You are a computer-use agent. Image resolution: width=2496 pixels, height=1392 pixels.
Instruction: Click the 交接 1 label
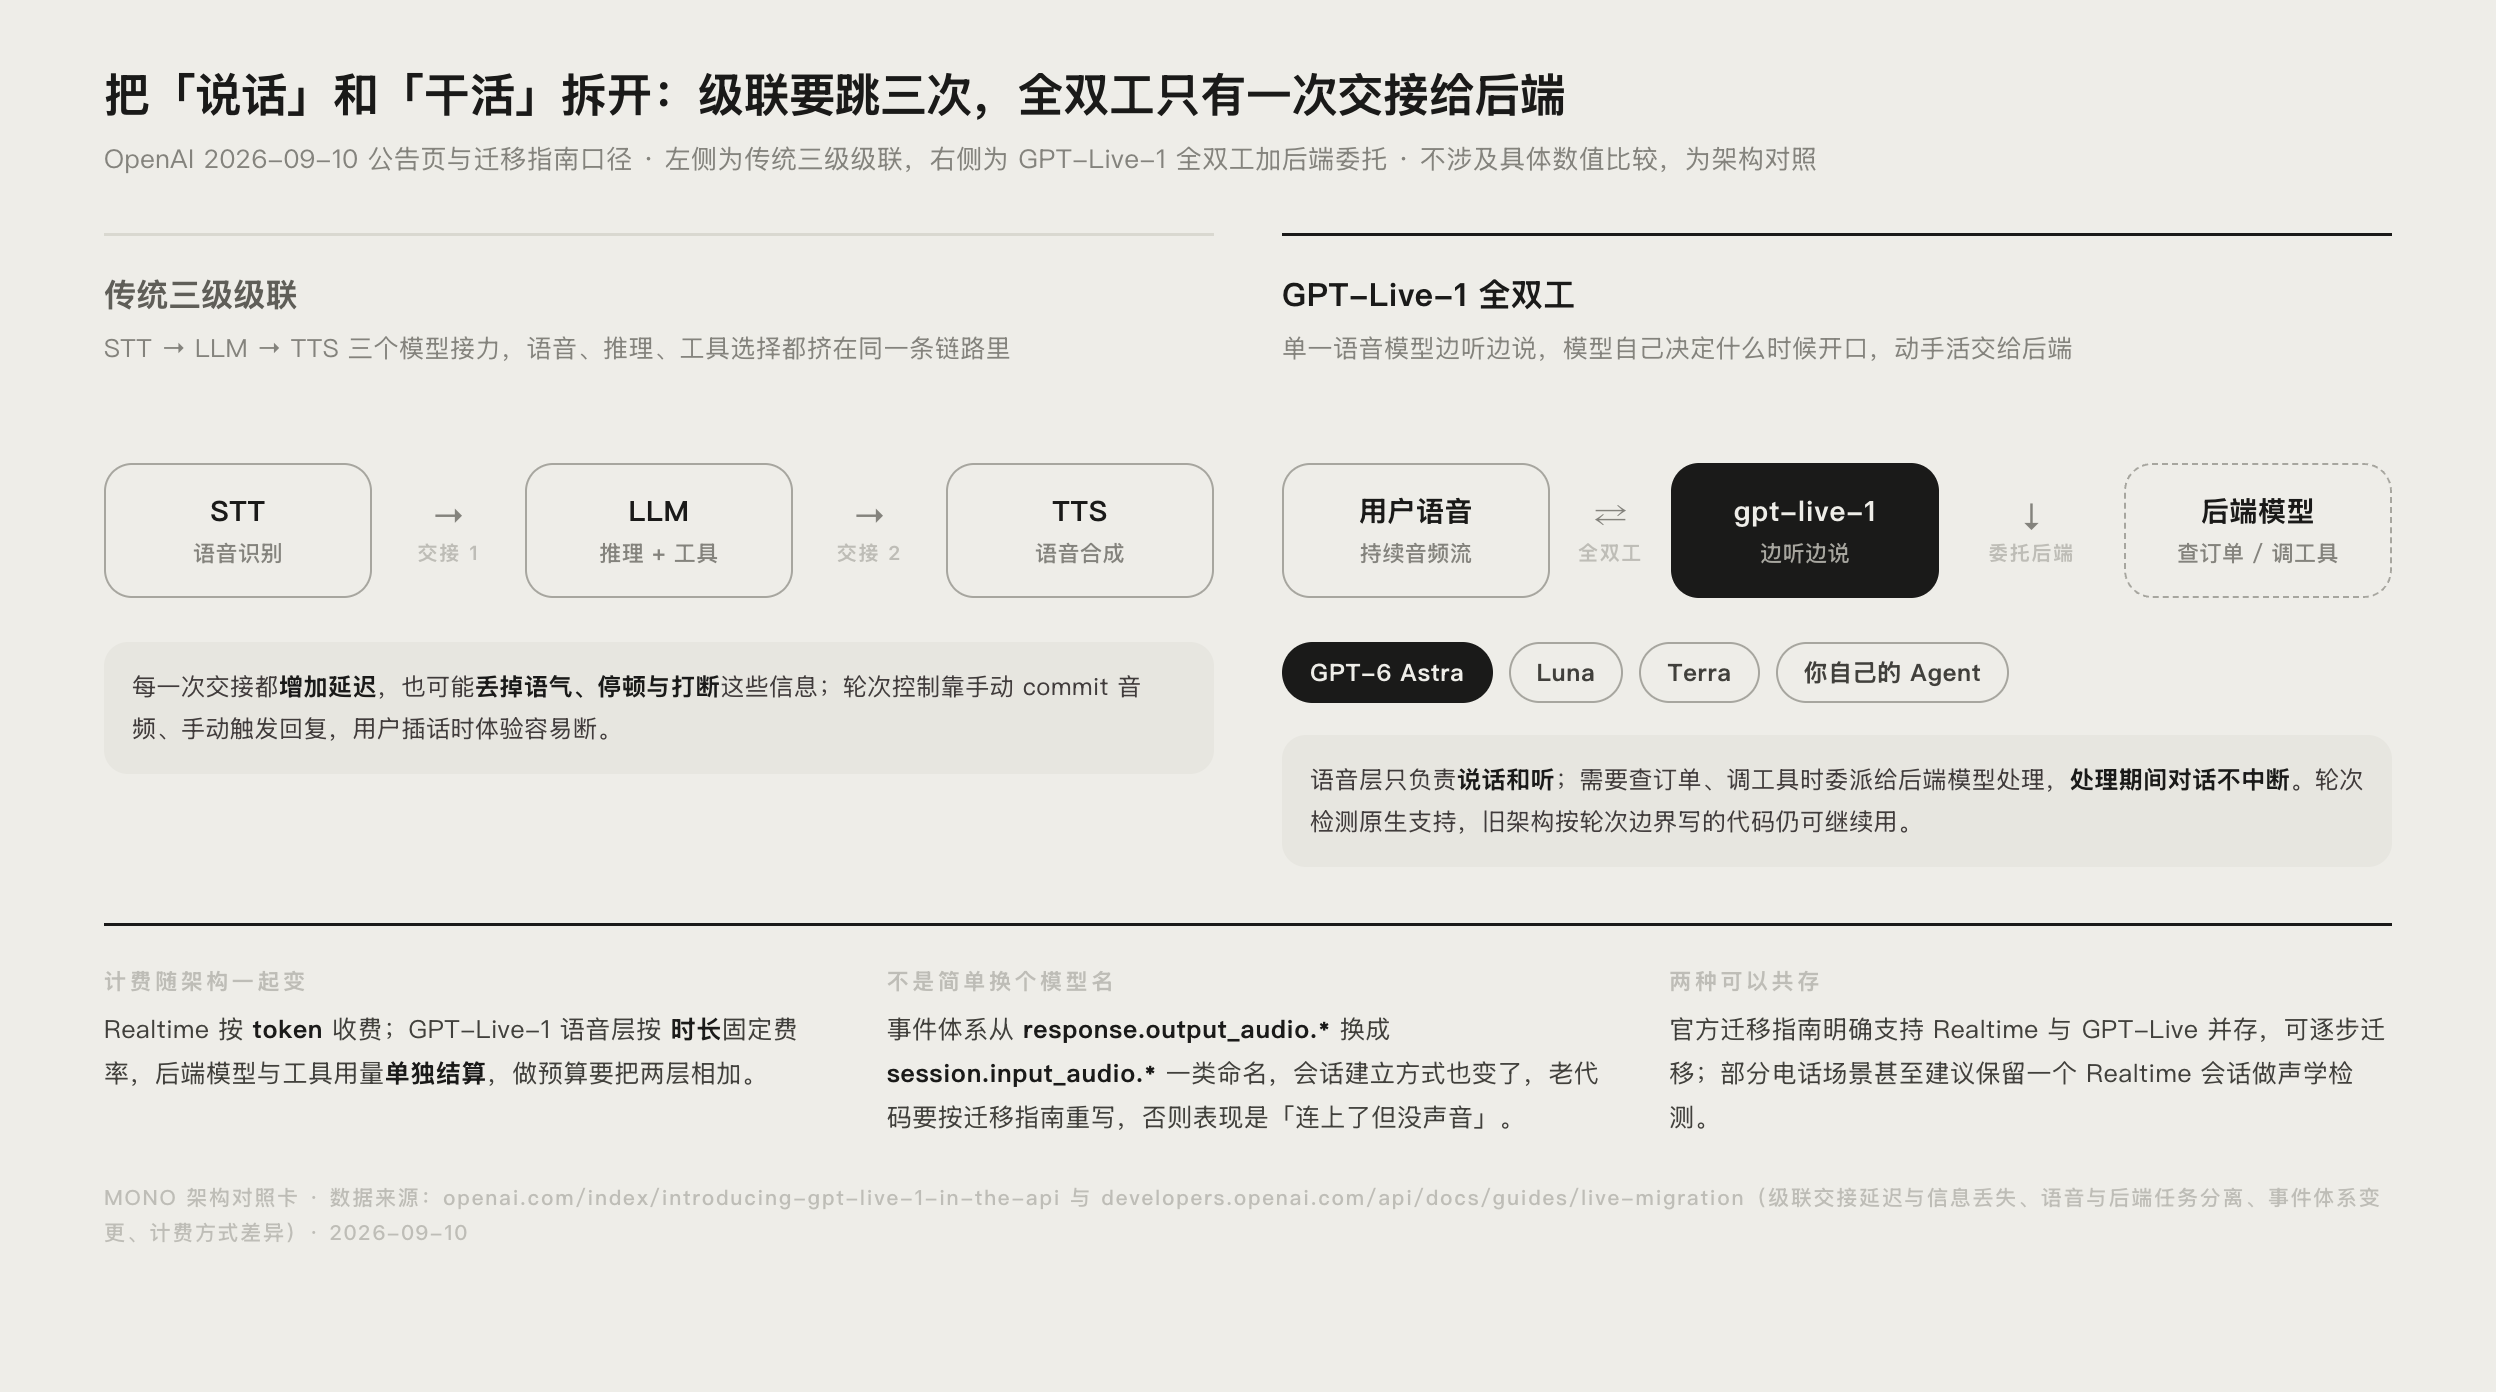pyautogui.click(x=448, y=553)
